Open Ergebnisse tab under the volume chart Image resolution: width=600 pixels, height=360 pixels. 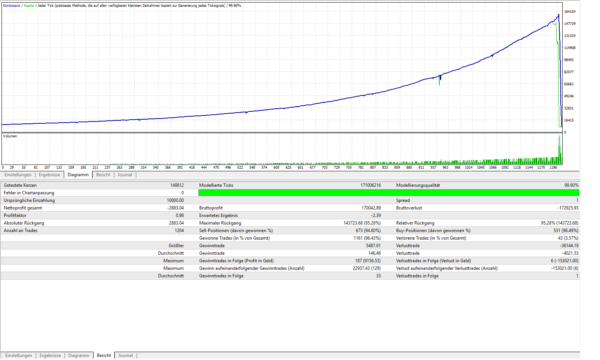(x=49, y=175)
